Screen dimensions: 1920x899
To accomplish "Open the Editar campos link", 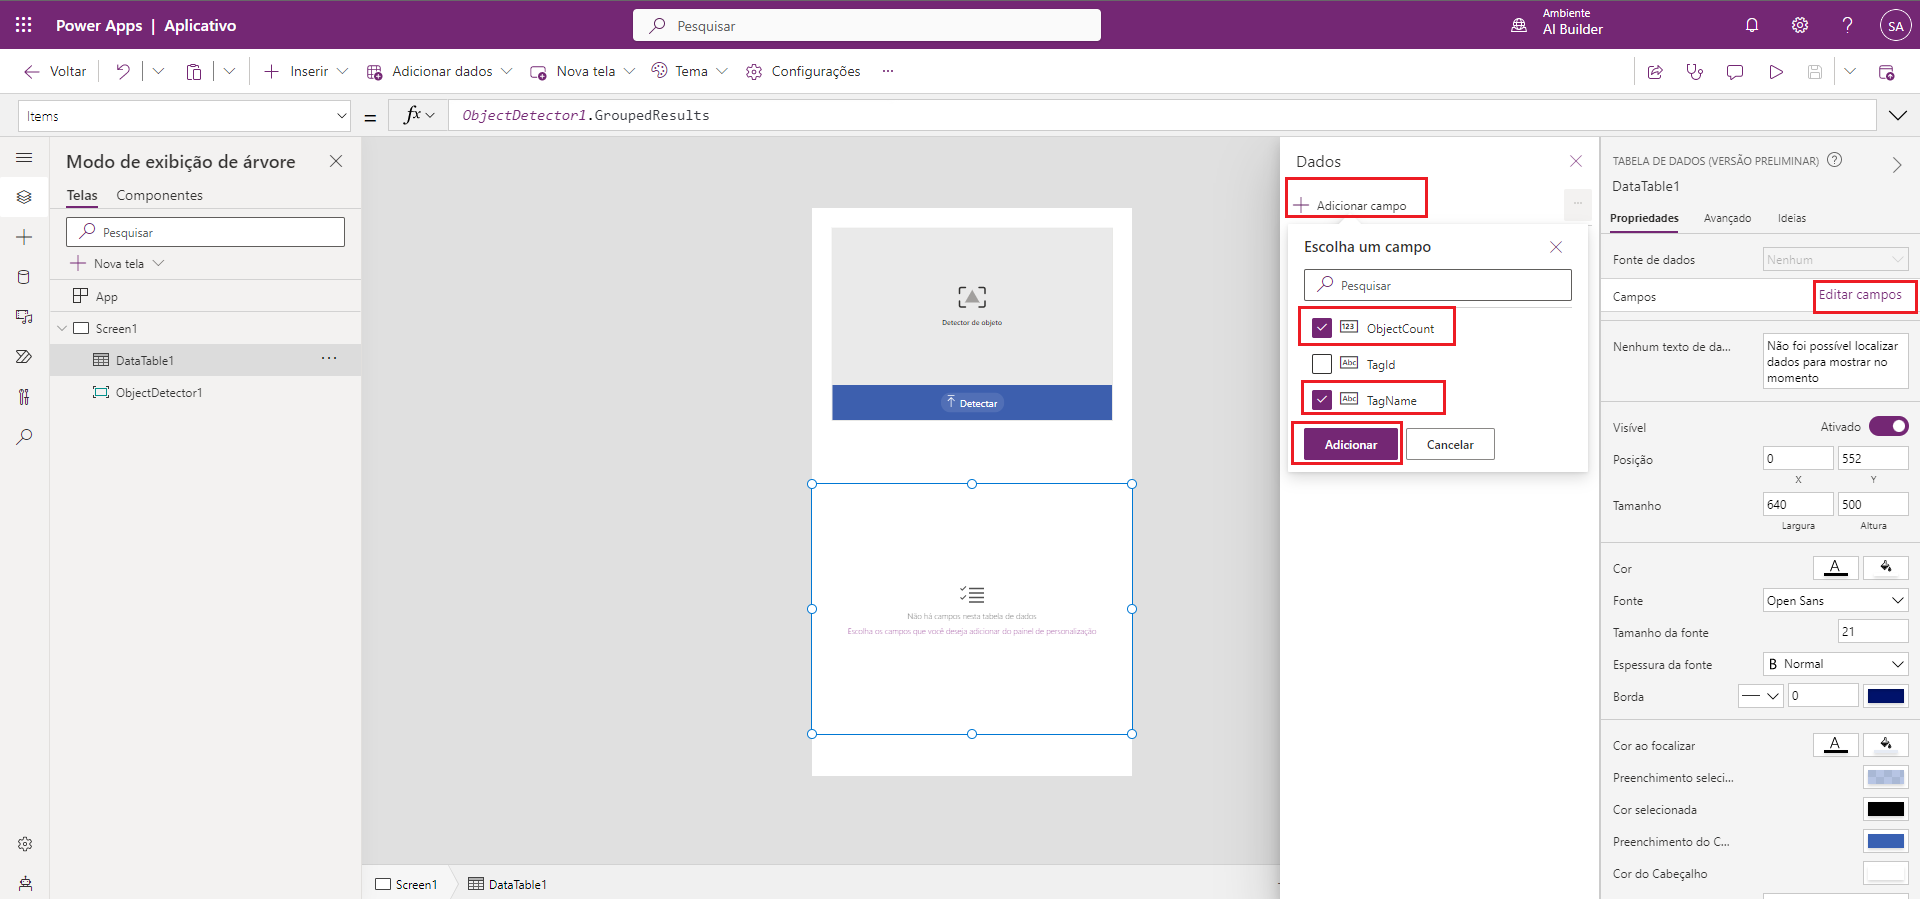I will point(1860,295).
